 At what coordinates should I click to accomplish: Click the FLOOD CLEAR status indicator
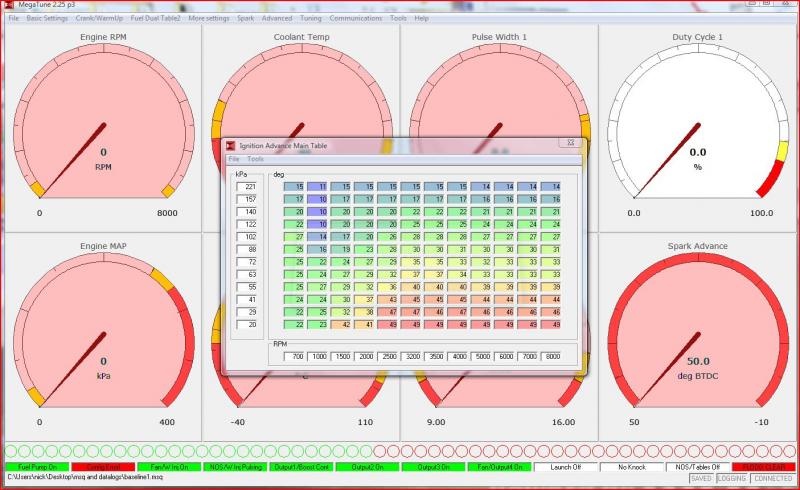[763, 467]
